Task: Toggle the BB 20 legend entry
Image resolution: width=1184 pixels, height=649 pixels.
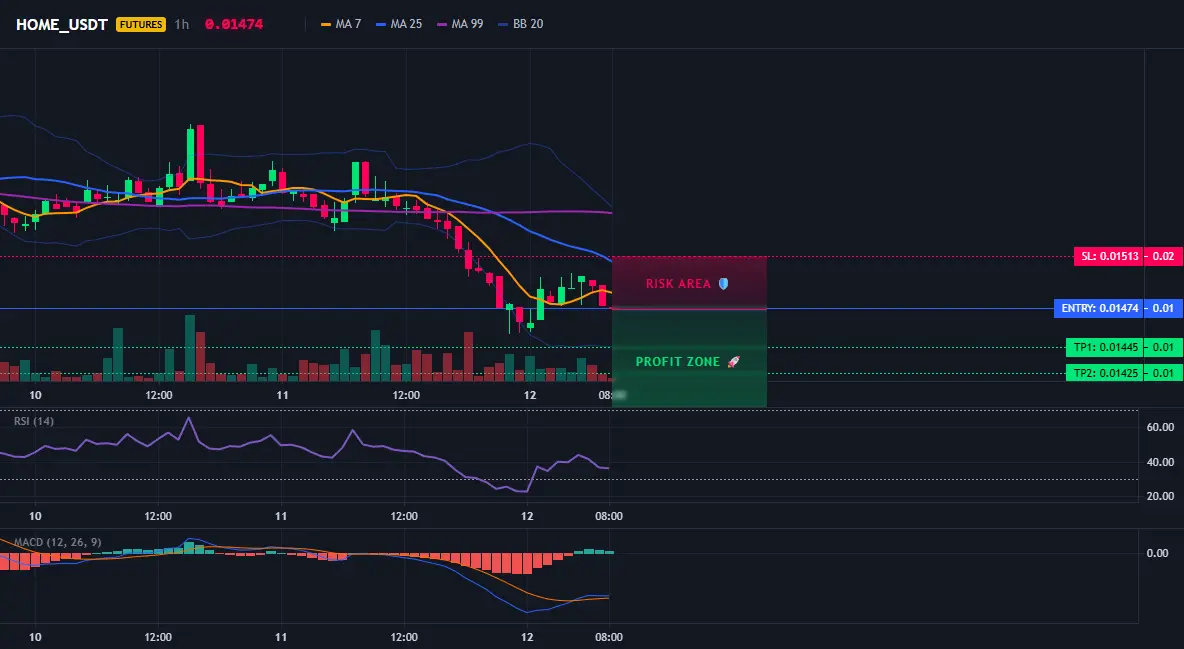Action: 521,24
